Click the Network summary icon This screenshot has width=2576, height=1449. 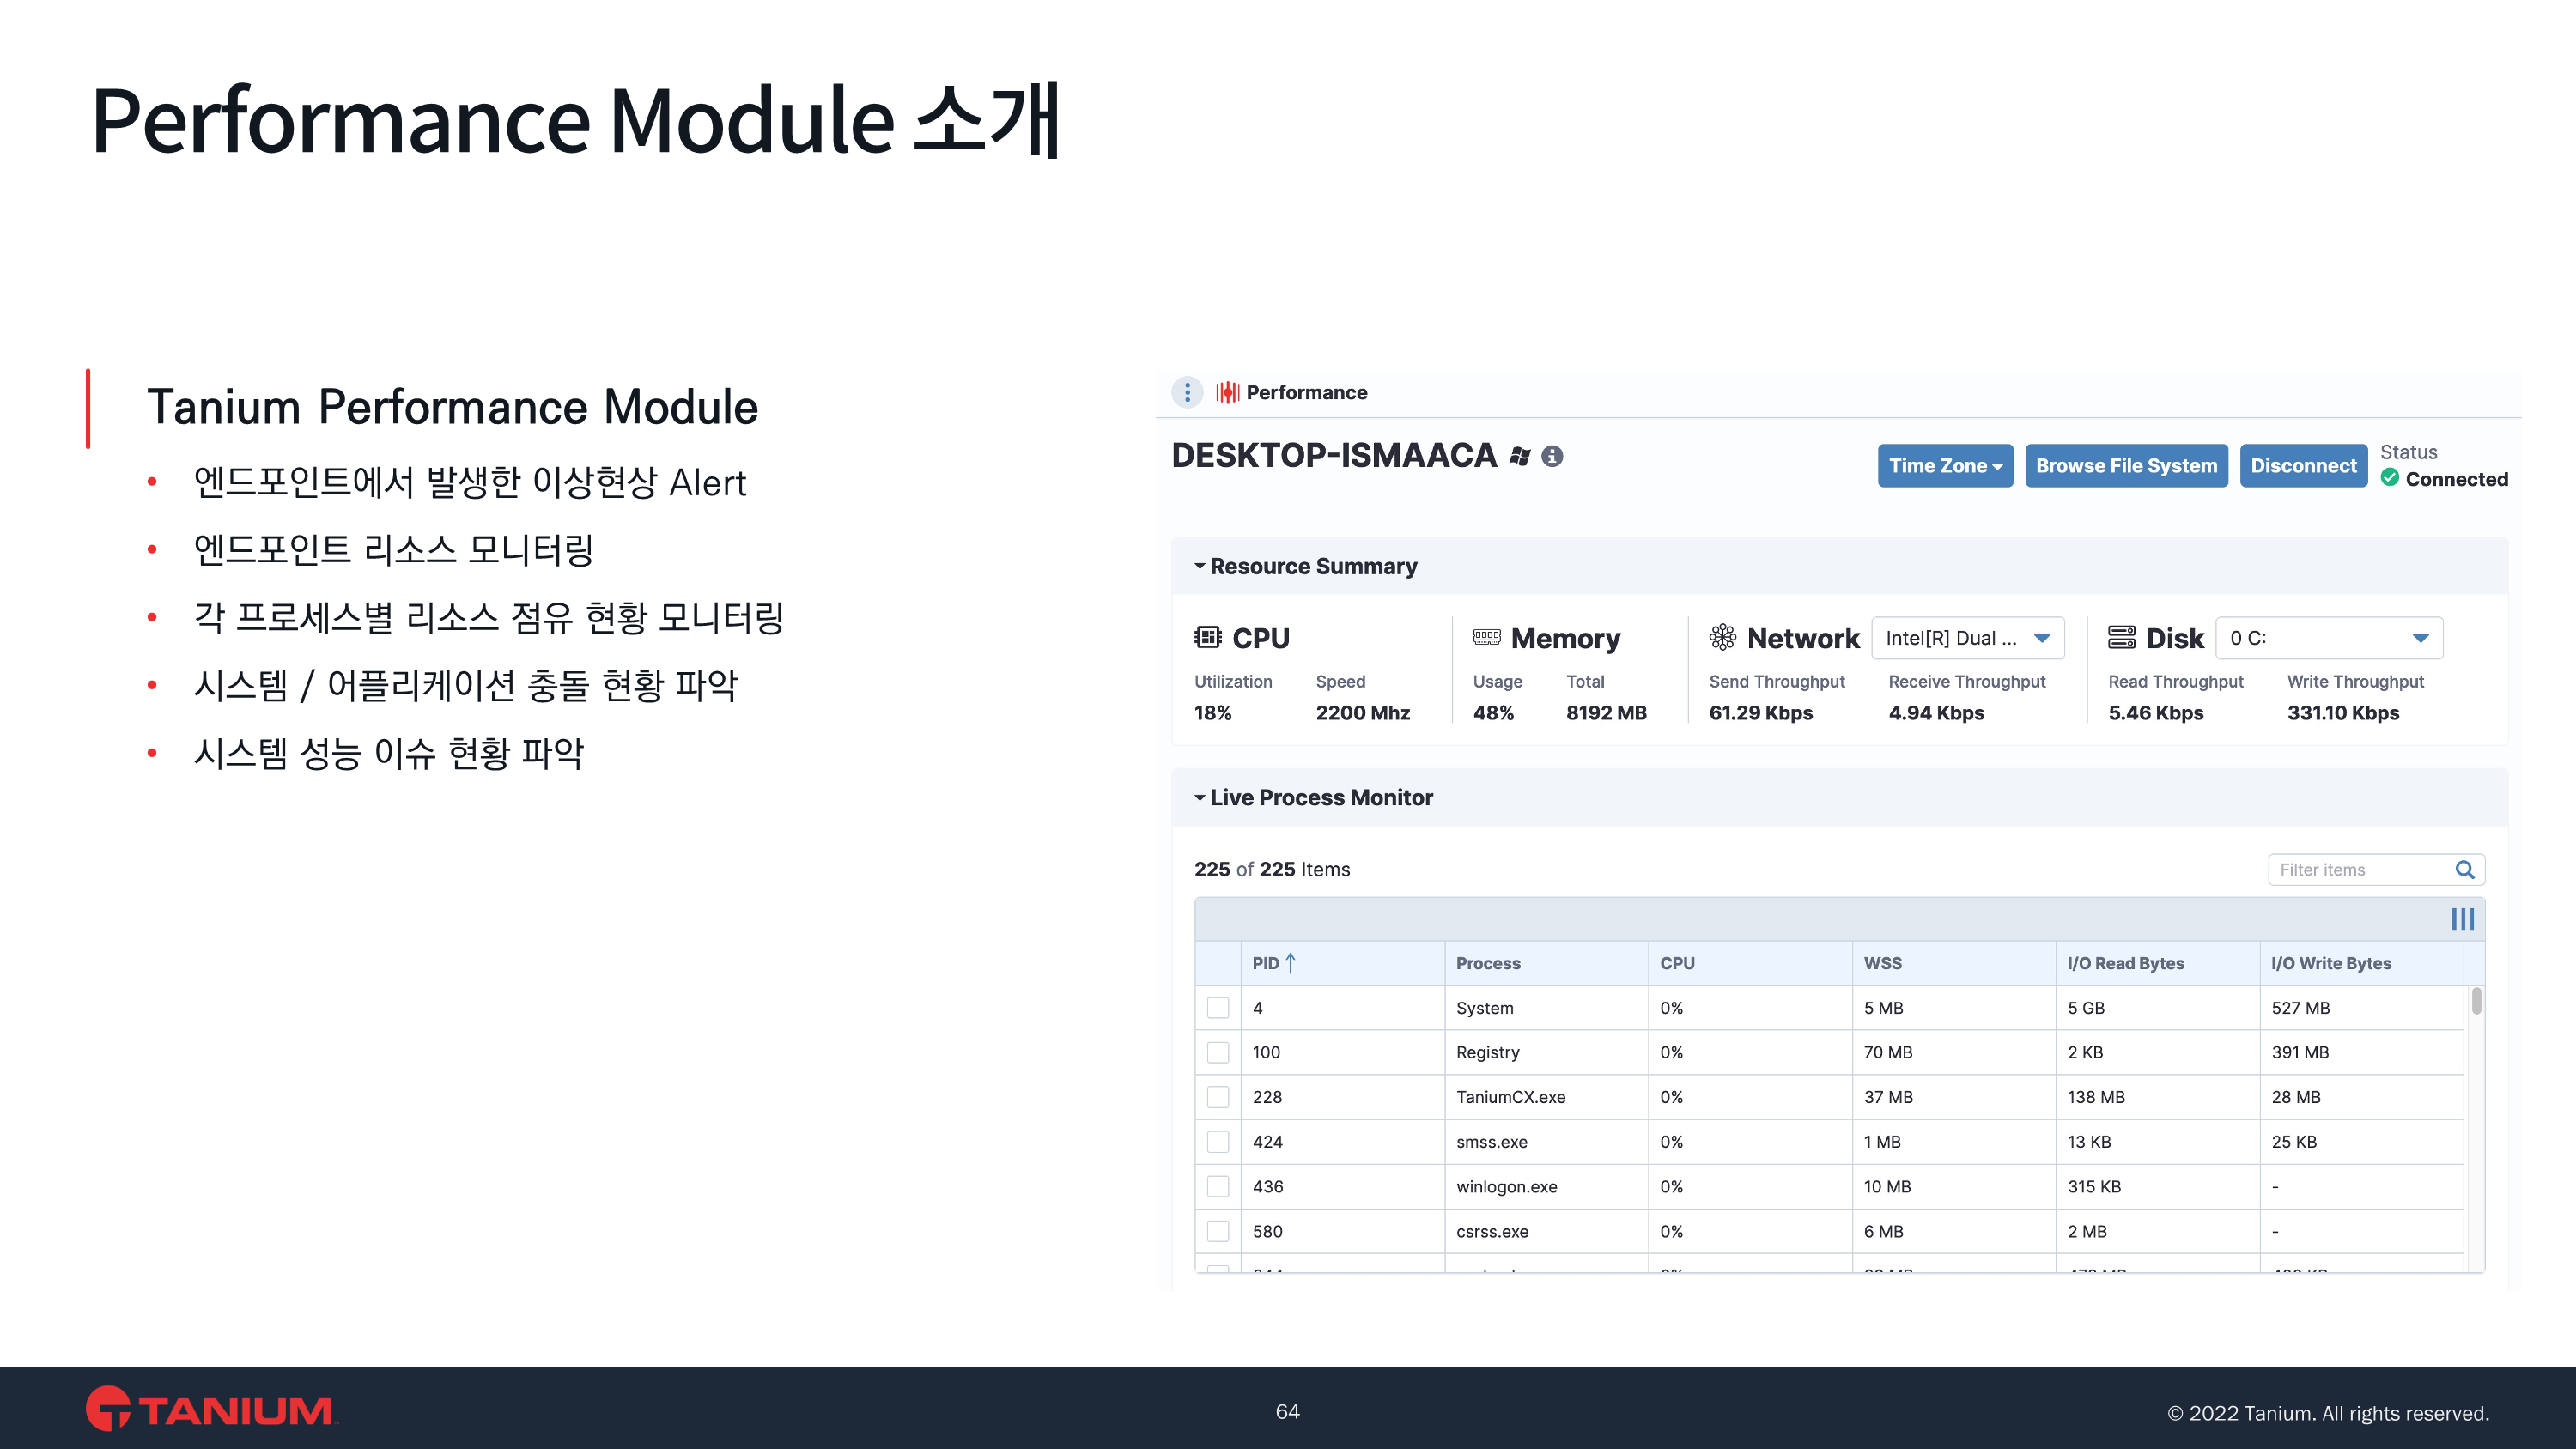[x=1722, y=637]
